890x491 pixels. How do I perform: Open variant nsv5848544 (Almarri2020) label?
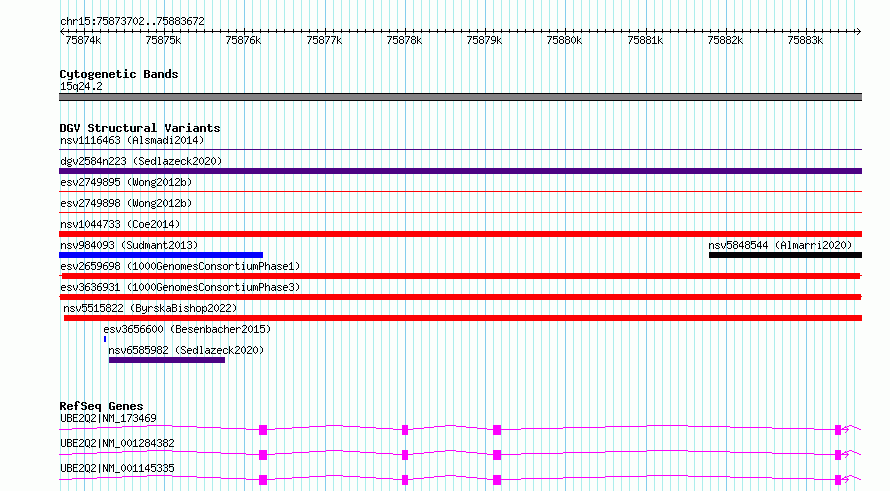(780, 245)
